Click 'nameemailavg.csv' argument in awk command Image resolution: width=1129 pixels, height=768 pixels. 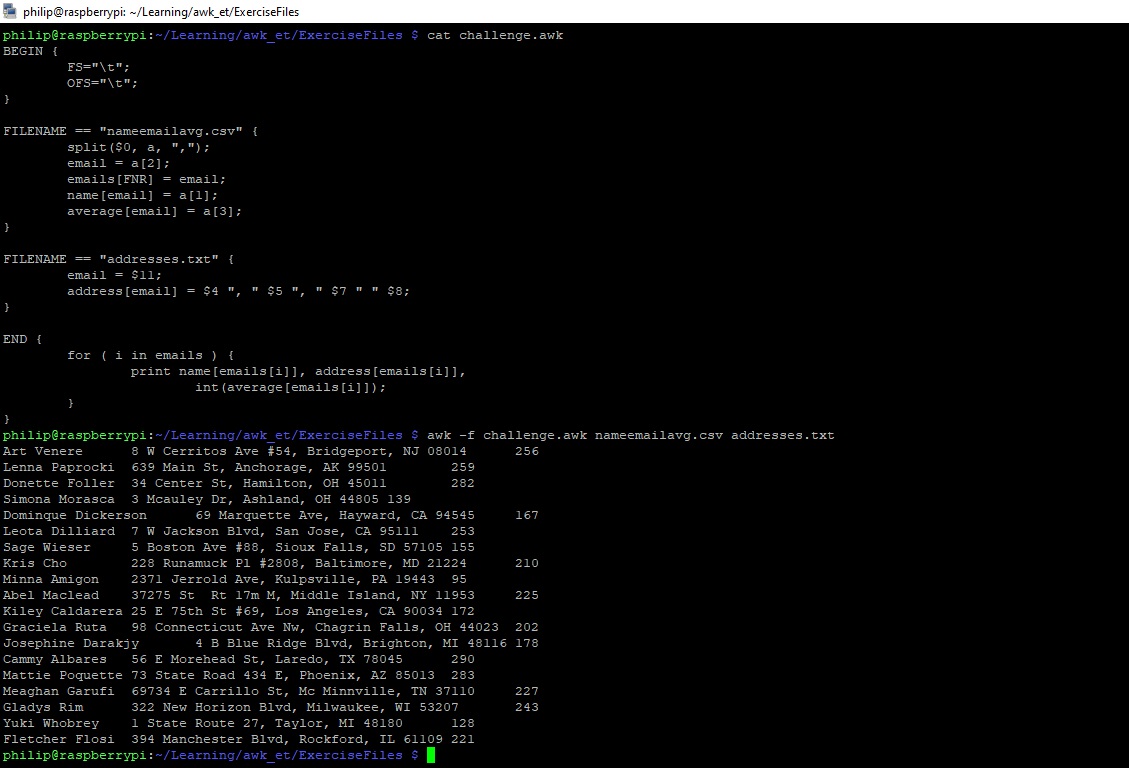[659, 435]
